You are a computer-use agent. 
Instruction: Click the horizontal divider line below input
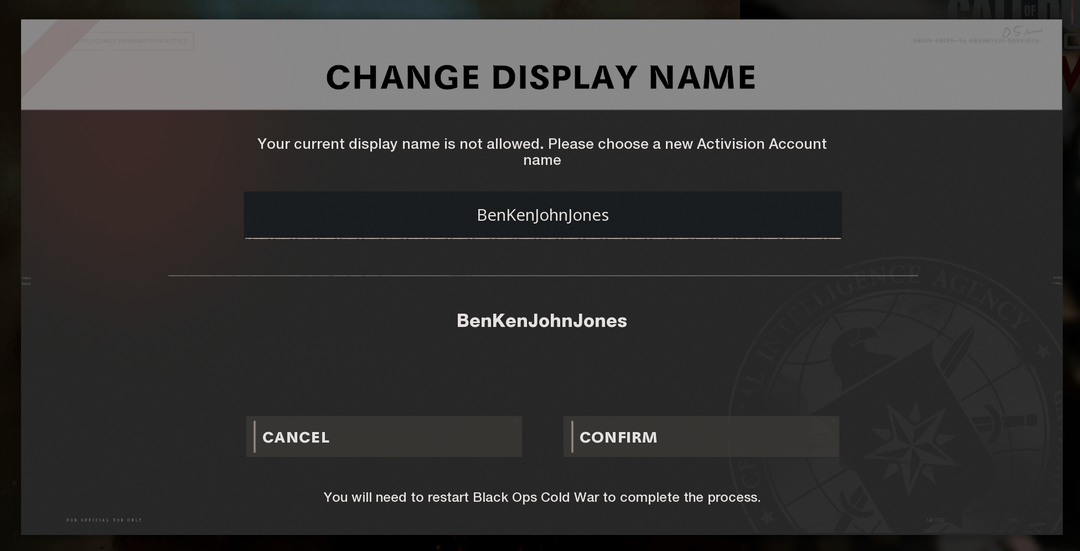pos(542,275)
